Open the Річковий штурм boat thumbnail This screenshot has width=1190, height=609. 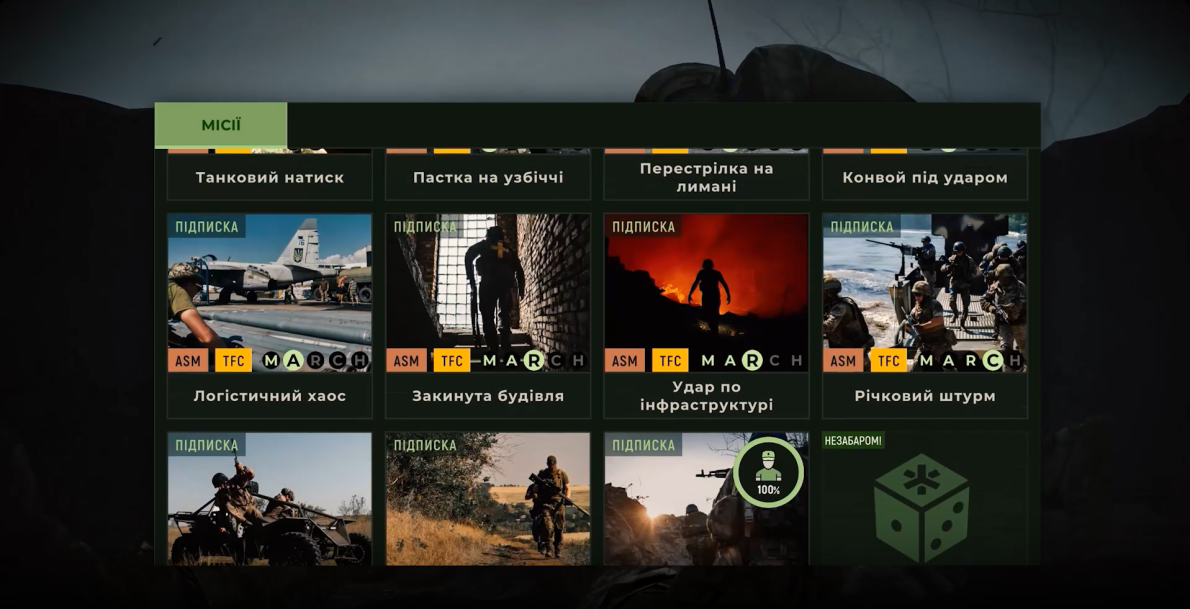(925, 292)
